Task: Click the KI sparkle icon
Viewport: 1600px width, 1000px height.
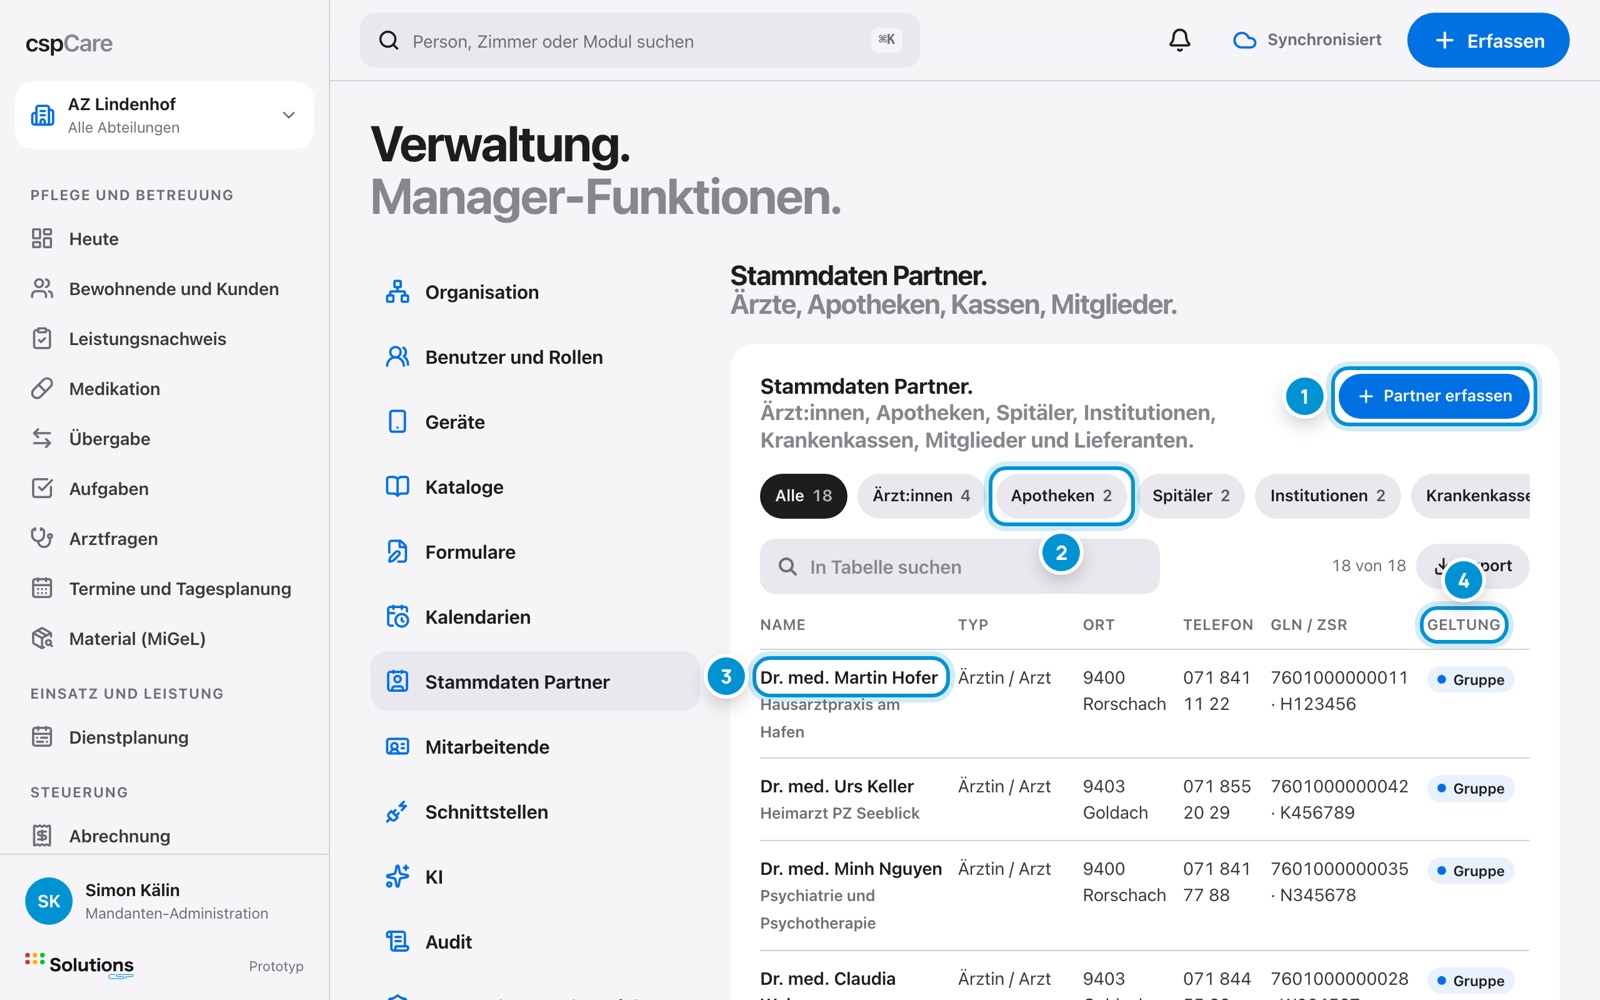Action: (397, 877)
